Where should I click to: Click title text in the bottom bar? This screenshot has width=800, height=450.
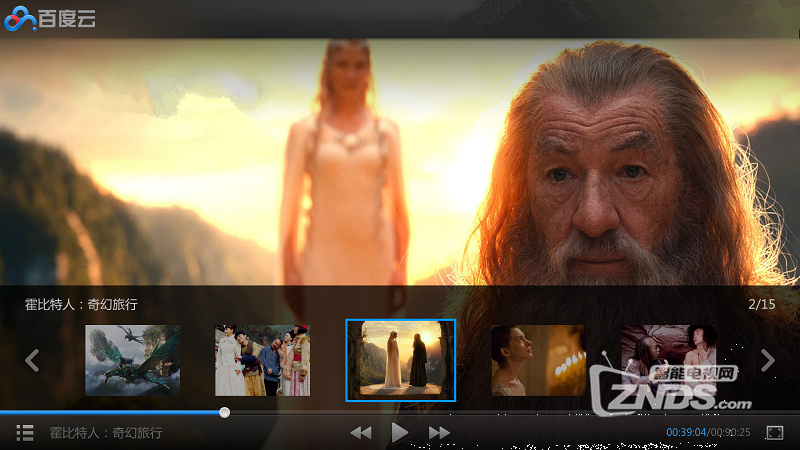coord(106,433)
